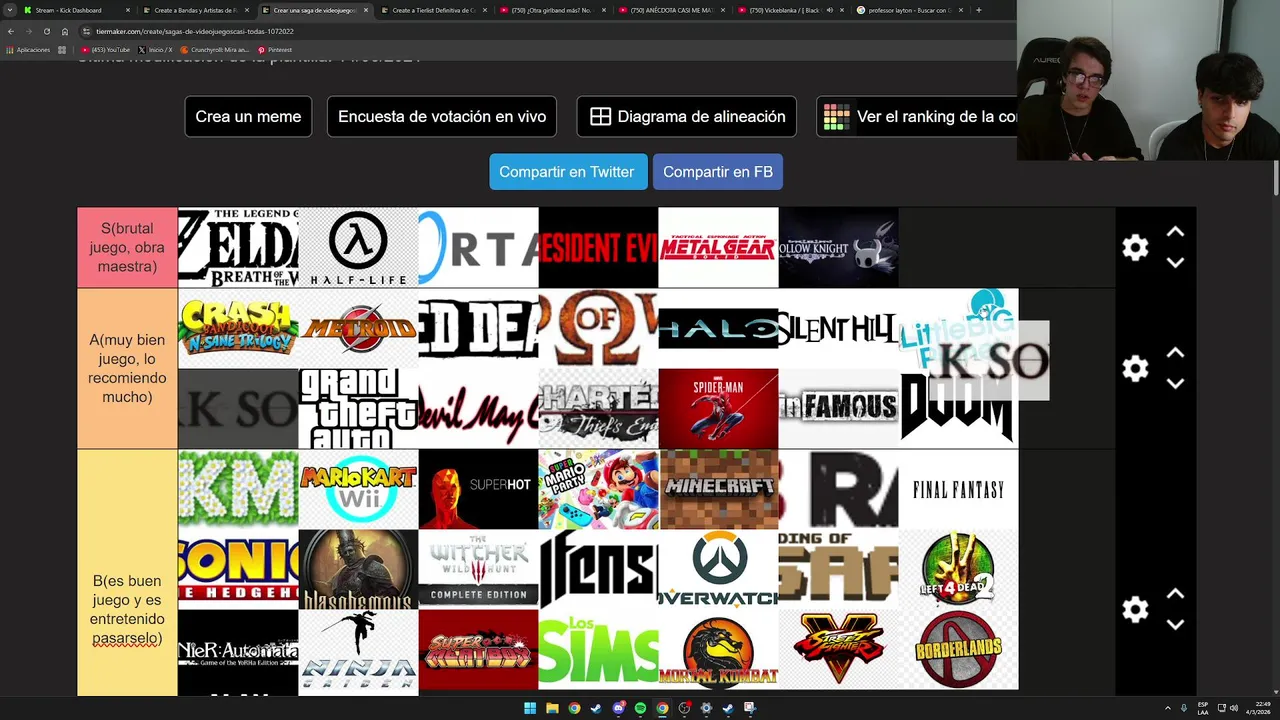This screenshot has width=1280, height=720.
Task: Reload the tiermaker page
Action: point(46,31)
